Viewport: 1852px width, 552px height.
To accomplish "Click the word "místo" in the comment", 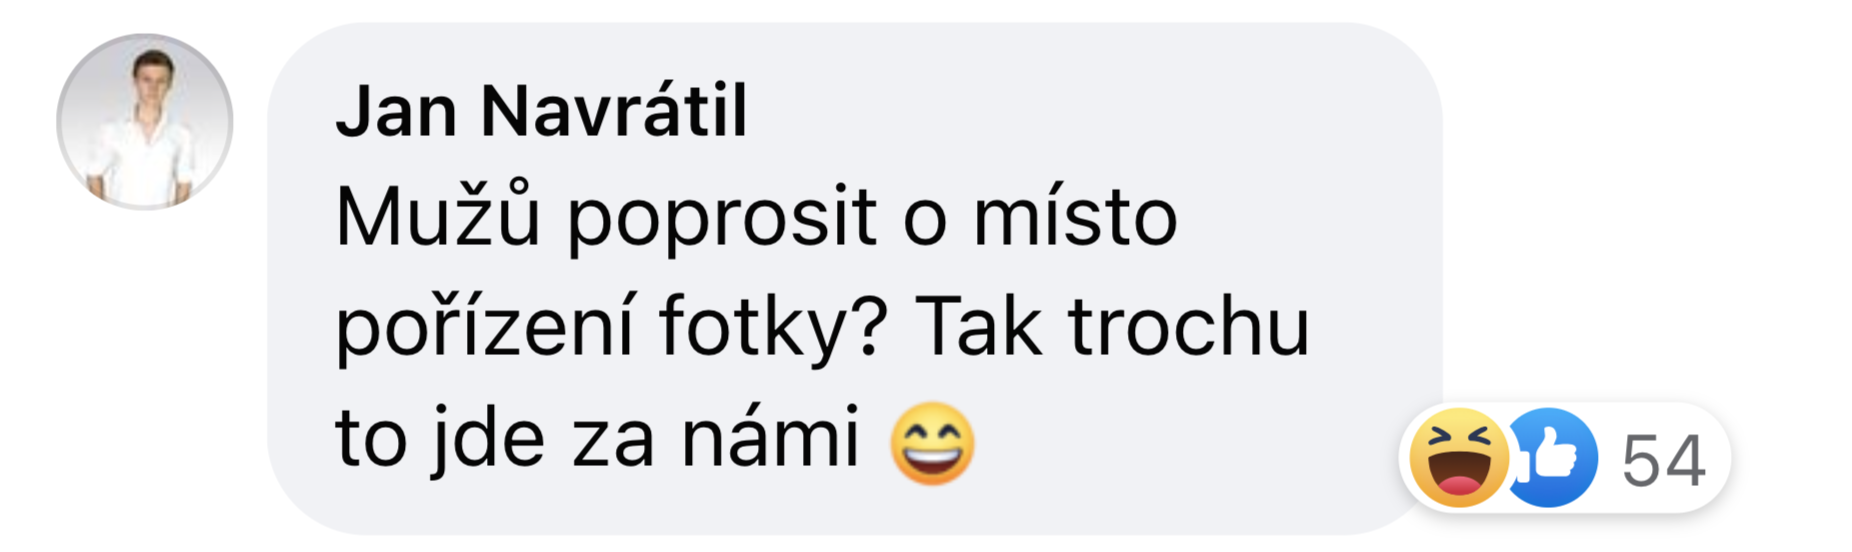I will [1076, 215].
